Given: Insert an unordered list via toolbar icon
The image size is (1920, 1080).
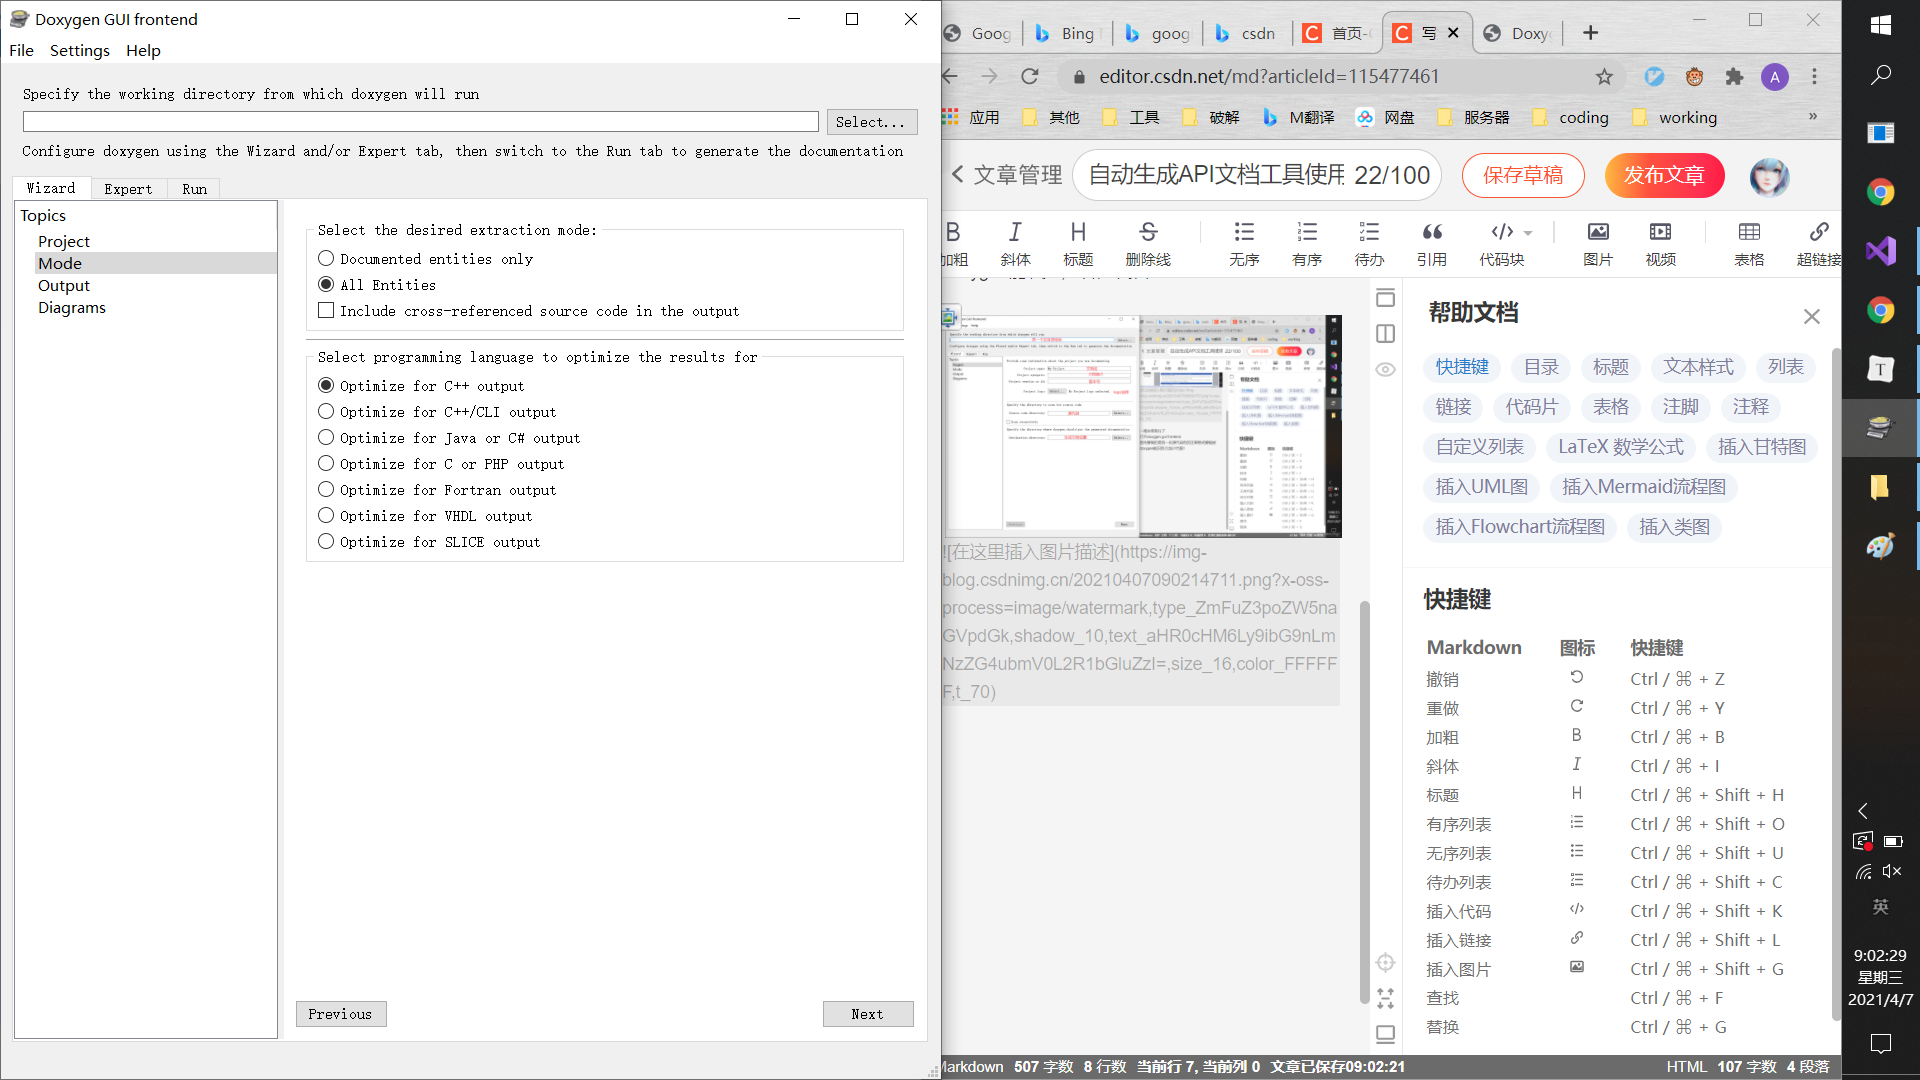Looking at the screenshot, I should point(1244,232).
